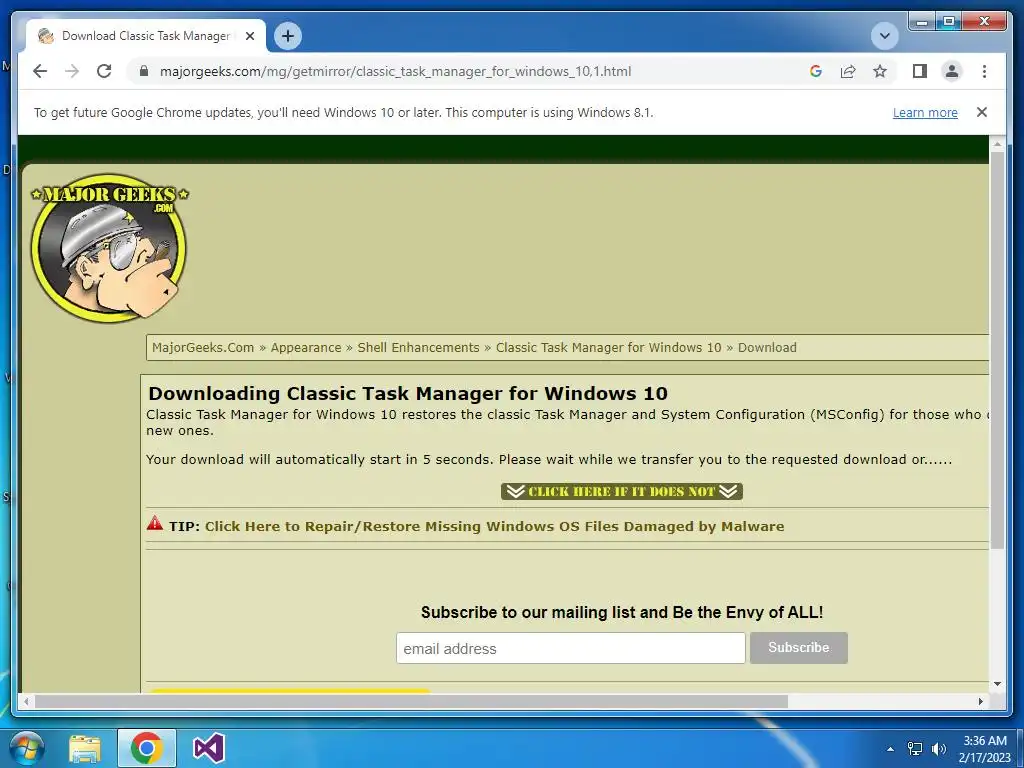
Task: Show hidden system tray icons
Action: coord(890,749)
